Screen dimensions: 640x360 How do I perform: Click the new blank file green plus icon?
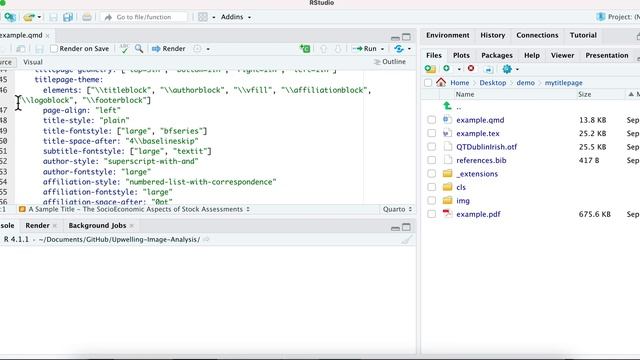pos(447,69)
